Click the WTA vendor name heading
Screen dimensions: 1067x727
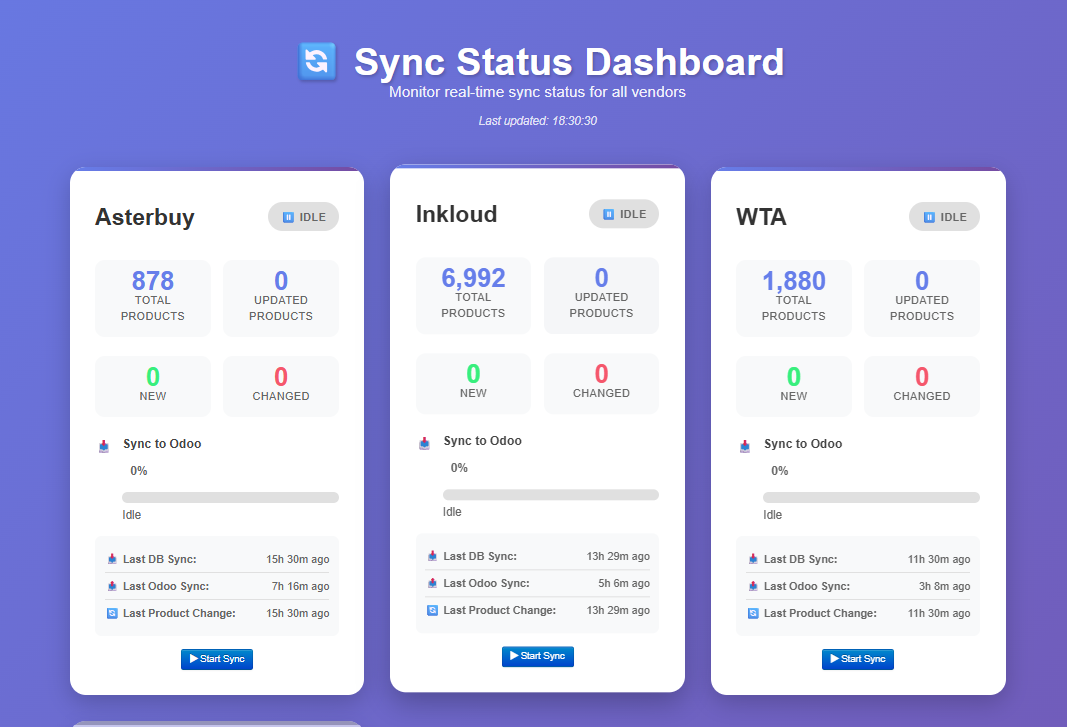(x=761, y=217)
